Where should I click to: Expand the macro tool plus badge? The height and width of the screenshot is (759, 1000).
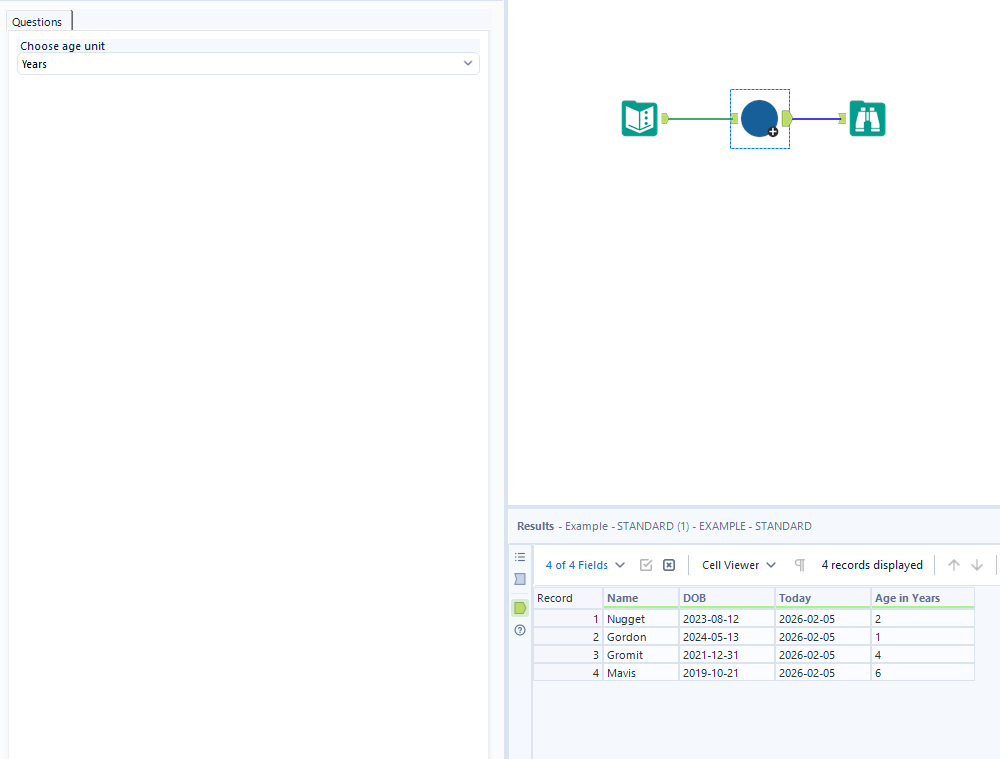pyautogui.click(x=772, y=132)
